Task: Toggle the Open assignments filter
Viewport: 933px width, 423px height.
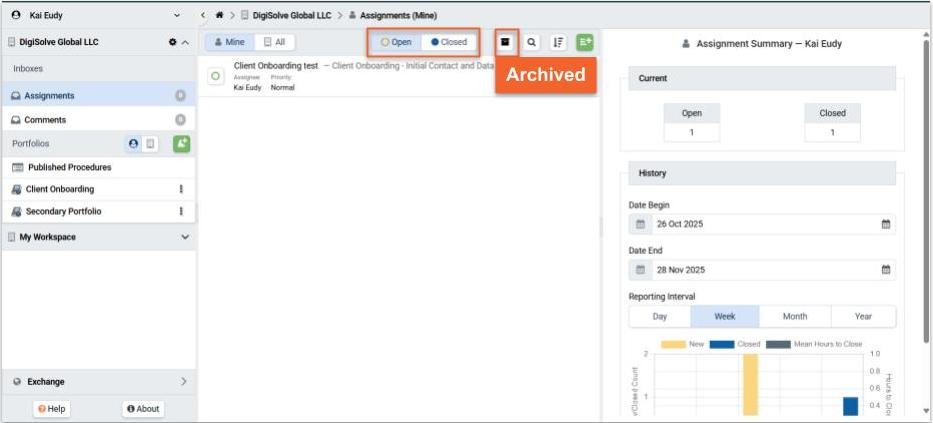Action: (396, 42)
